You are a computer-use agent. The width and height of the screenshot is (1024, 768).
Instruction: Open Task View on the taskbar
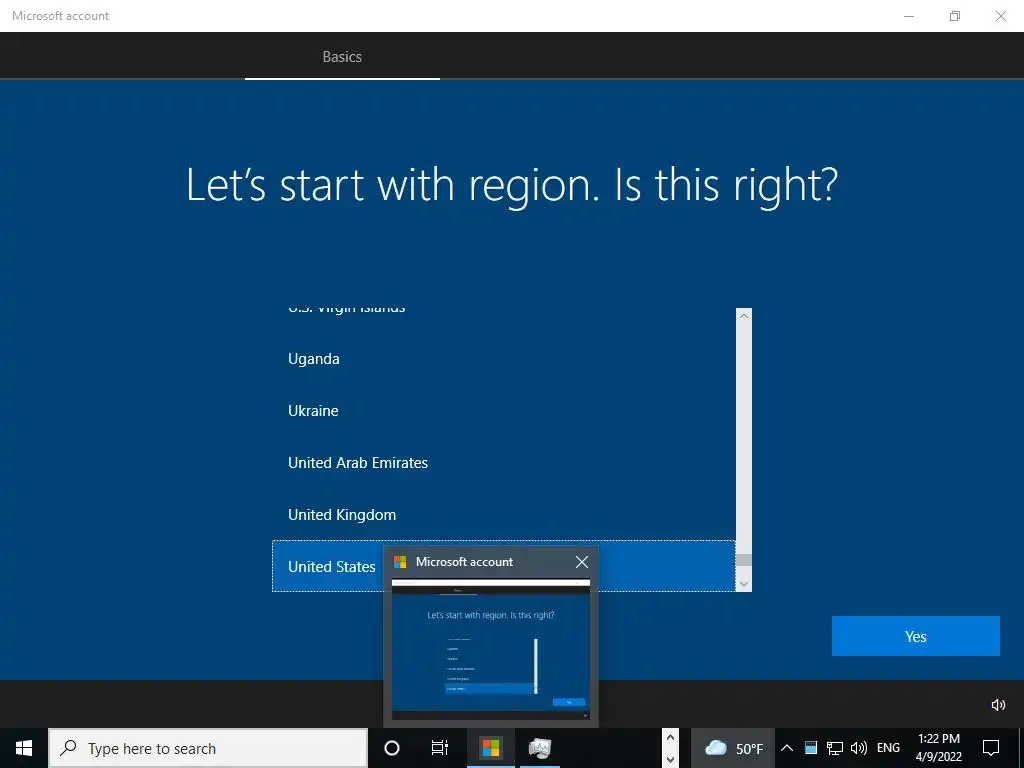440,748
